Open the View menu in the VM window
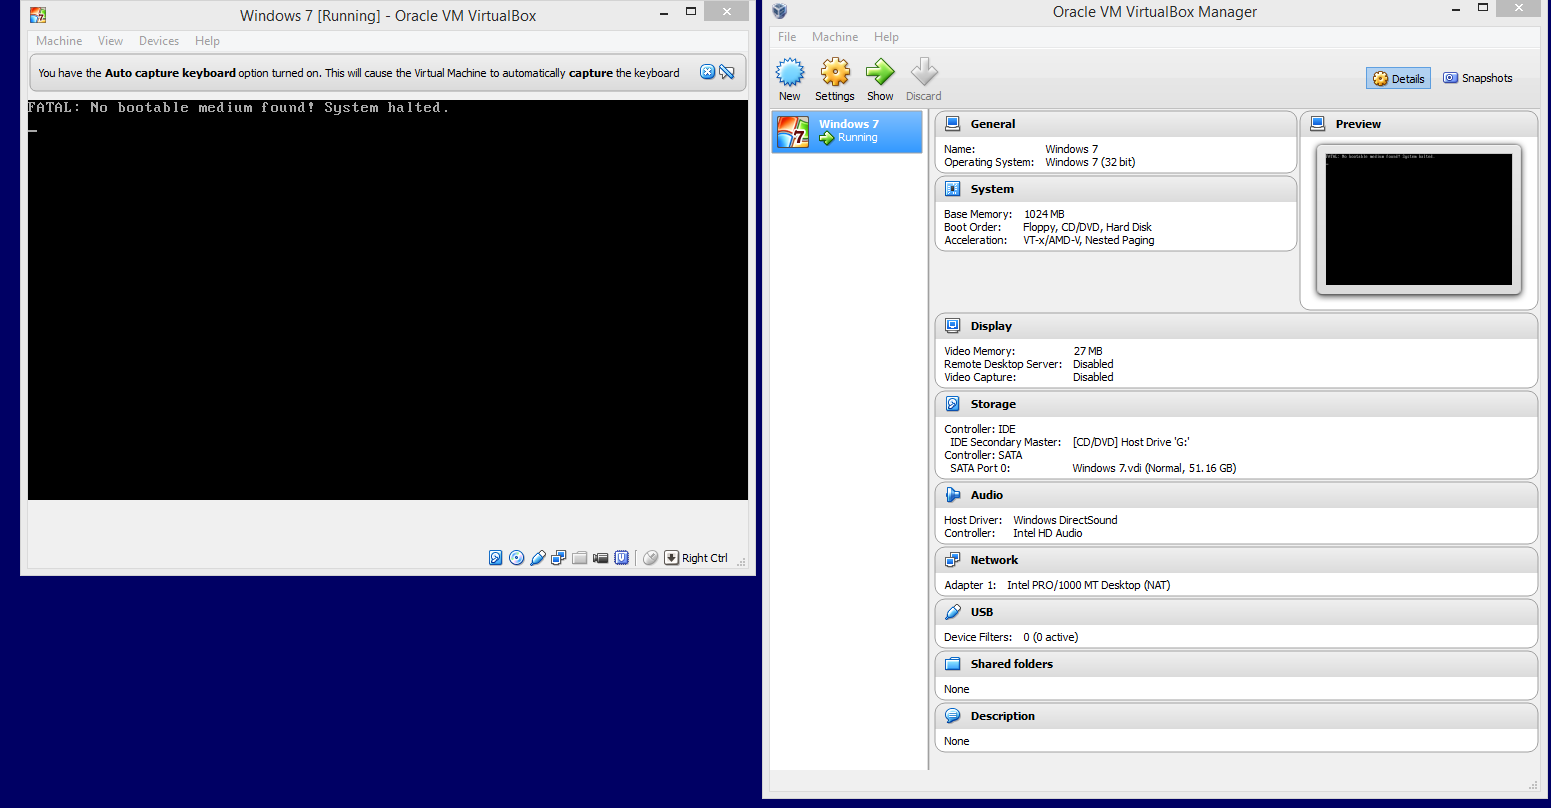The width and height of the screenshot is (1551, 808). [110, 41]
